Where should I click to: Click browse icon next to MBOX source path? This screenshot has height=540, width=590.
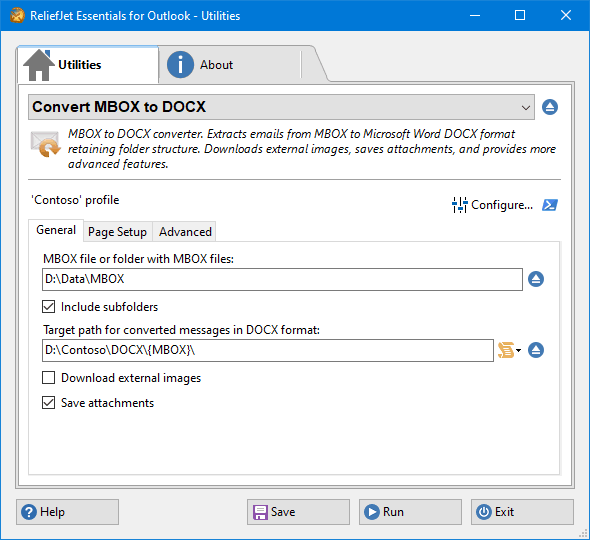click(536, 279)
